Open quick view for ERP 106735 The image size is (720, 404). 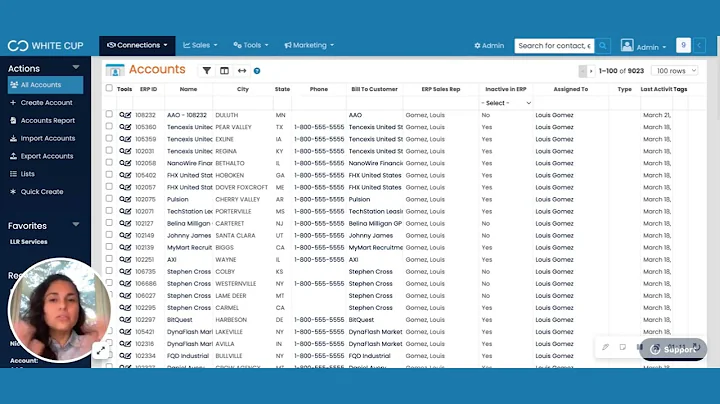pyautogui.click(x=122, y=271)
